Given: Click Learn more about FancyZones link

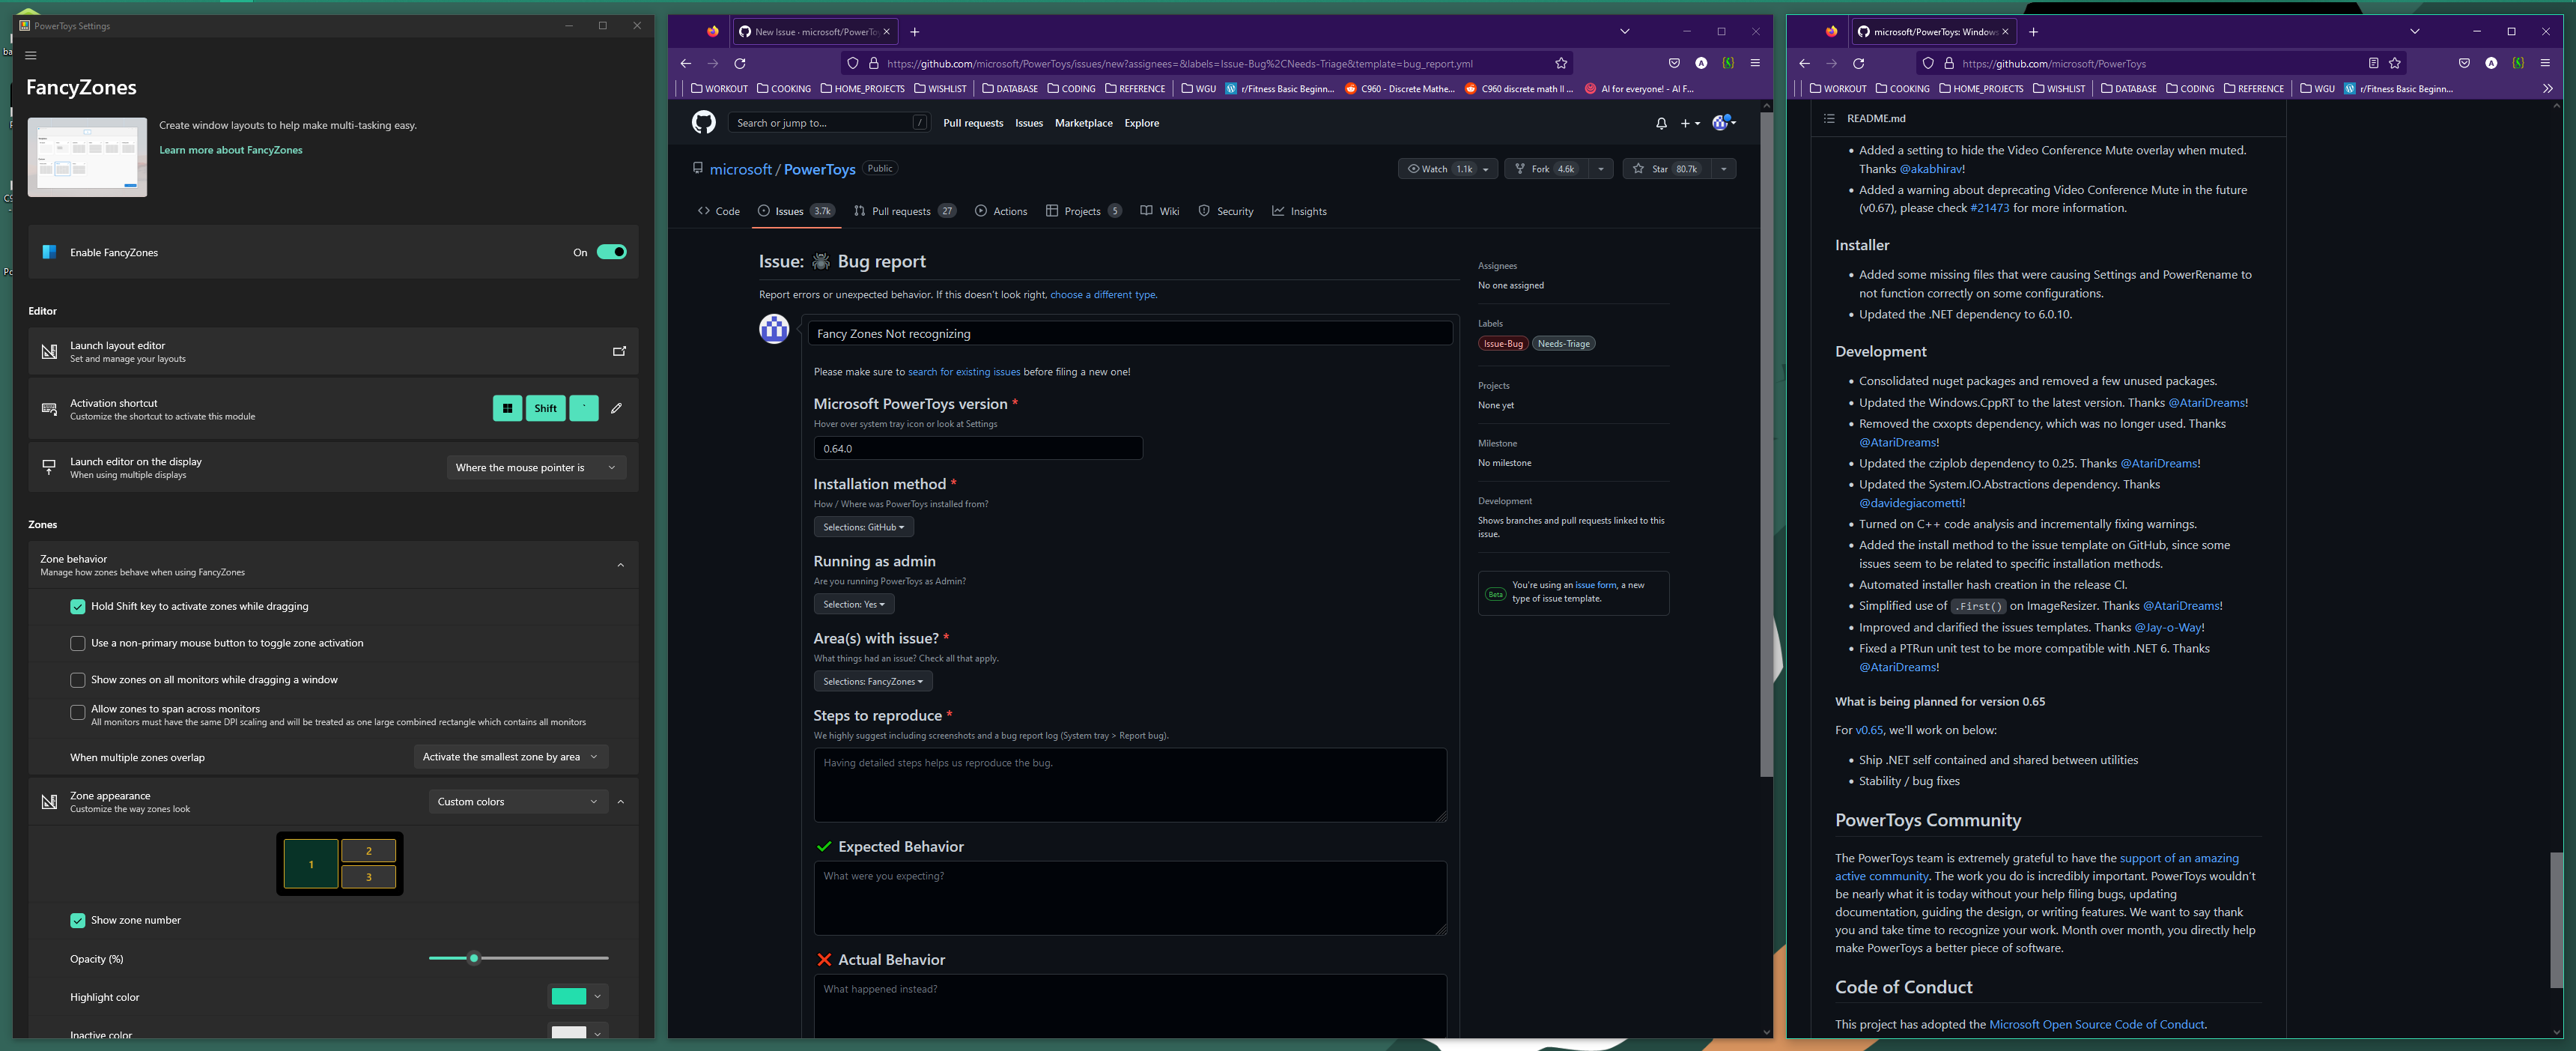Looking at the screenshot, I should point(230,150).
